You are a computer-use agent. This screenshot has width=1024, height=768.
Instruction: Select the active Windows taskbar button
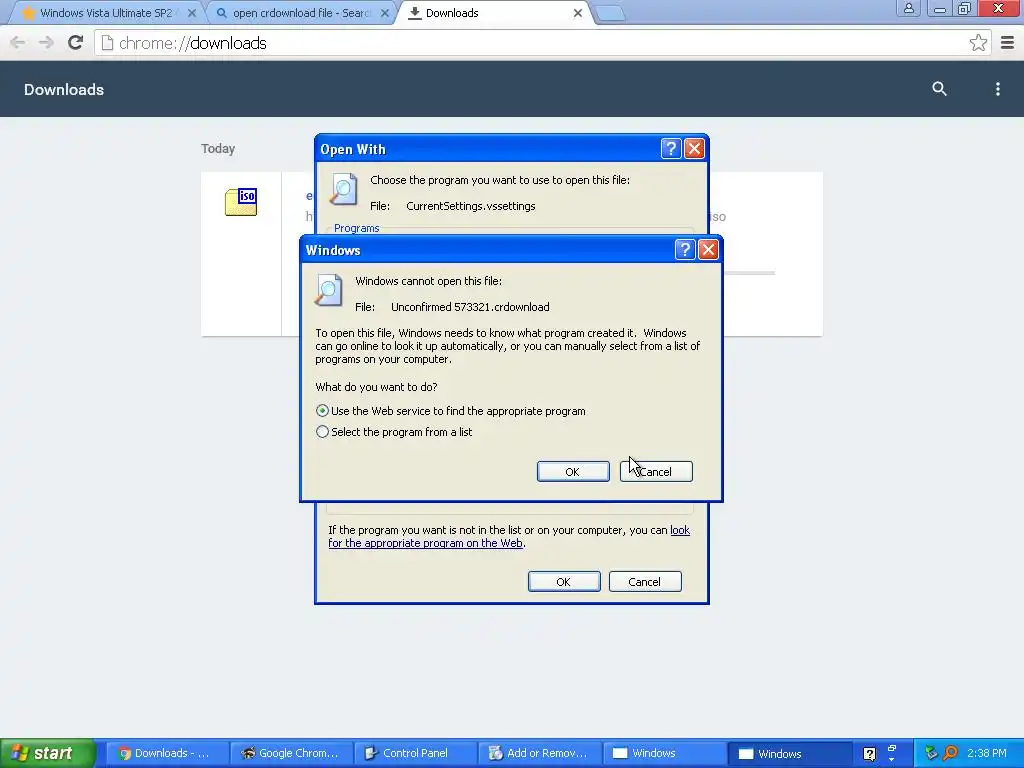tap(789, 753)
